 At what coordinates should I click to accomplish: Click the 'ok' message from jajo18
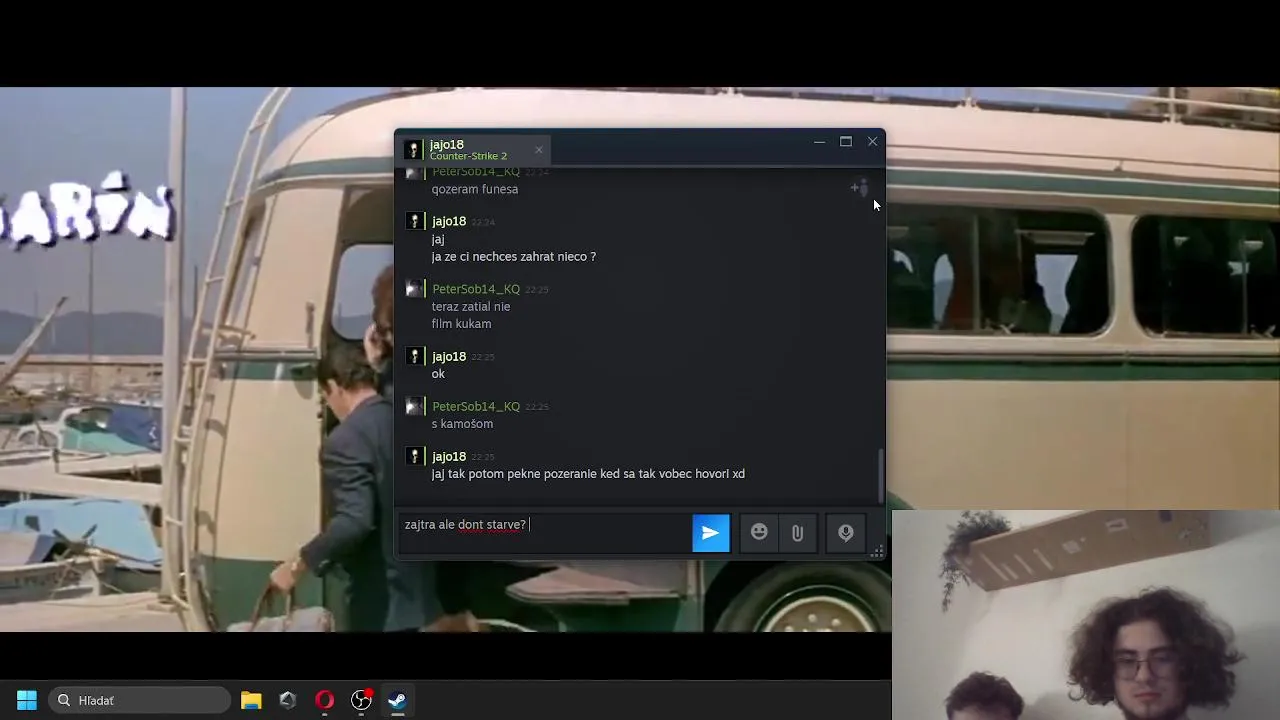pos(438,374)
